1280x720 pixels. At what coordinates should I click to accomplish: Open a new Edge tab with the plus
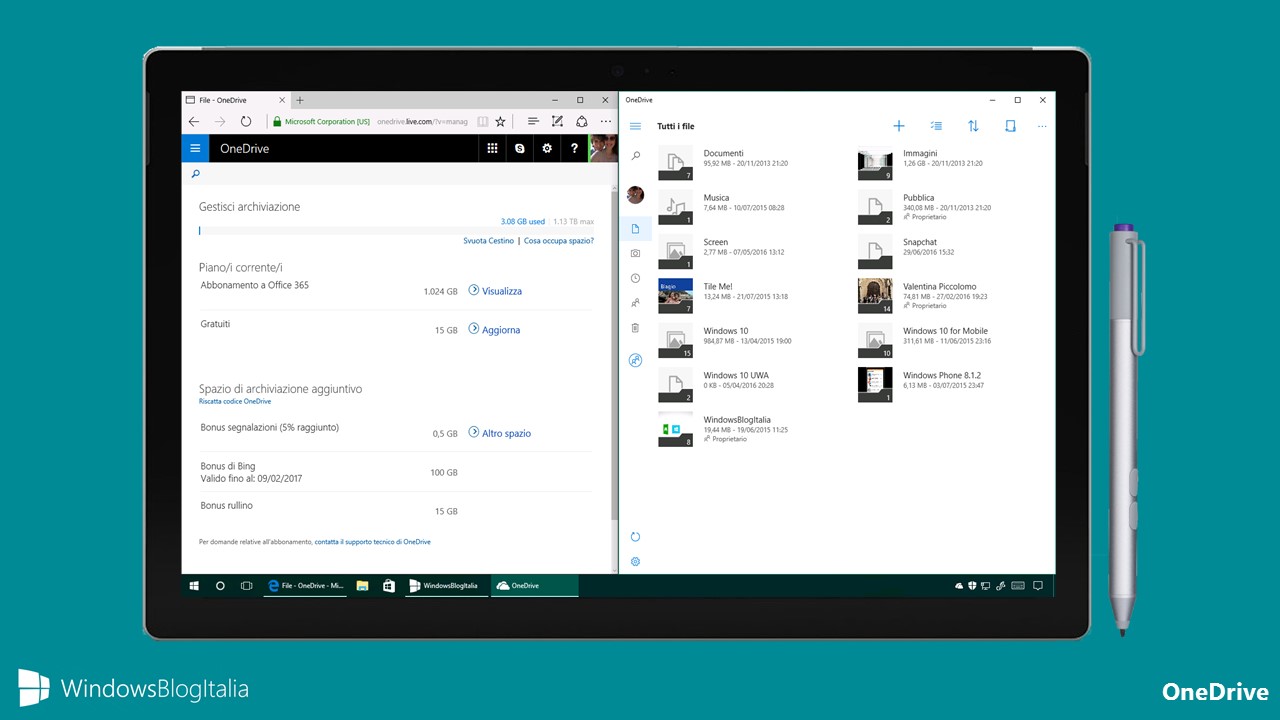click(300, 100)
